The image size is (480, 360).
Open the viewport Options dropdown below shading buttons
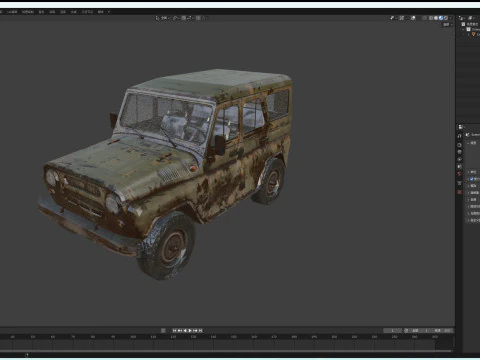click(x=447, y=25)
